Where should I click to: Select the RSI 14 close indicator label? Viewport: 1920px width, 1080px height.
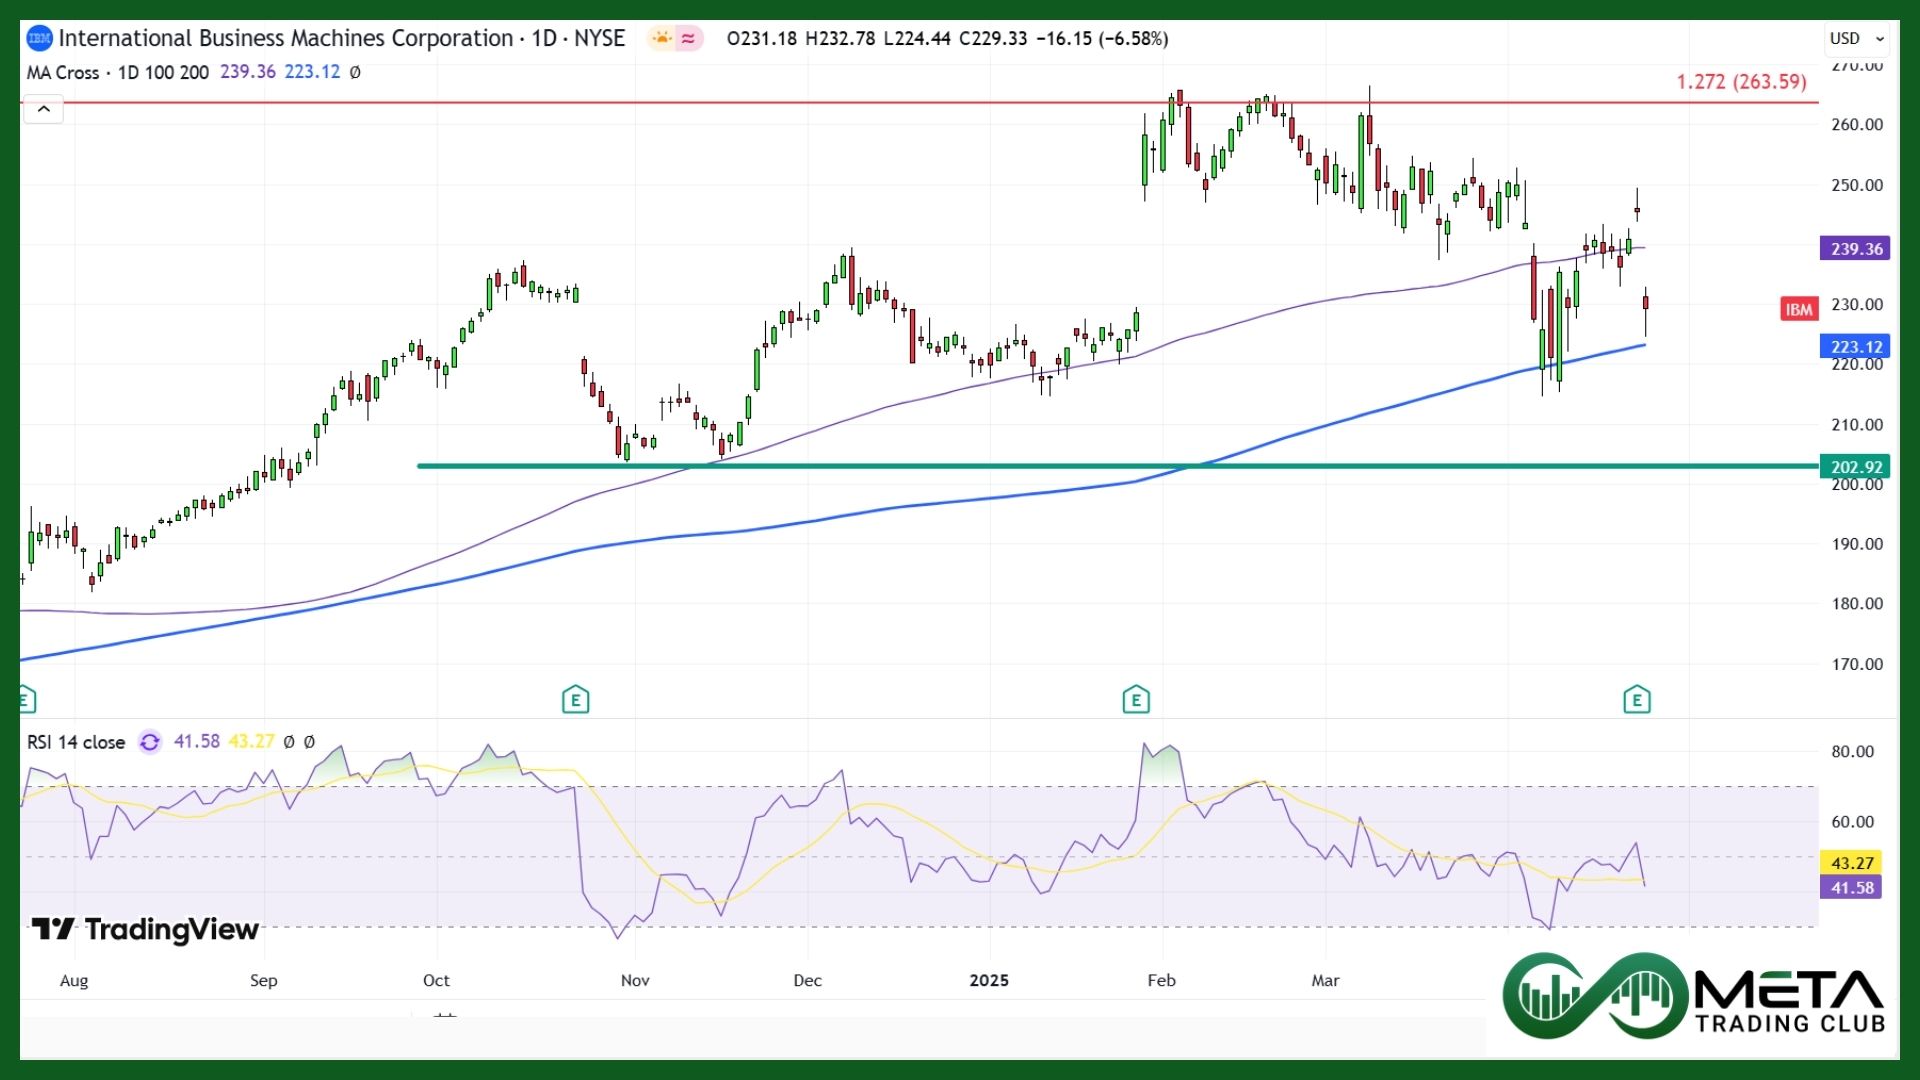coord(76,742)
